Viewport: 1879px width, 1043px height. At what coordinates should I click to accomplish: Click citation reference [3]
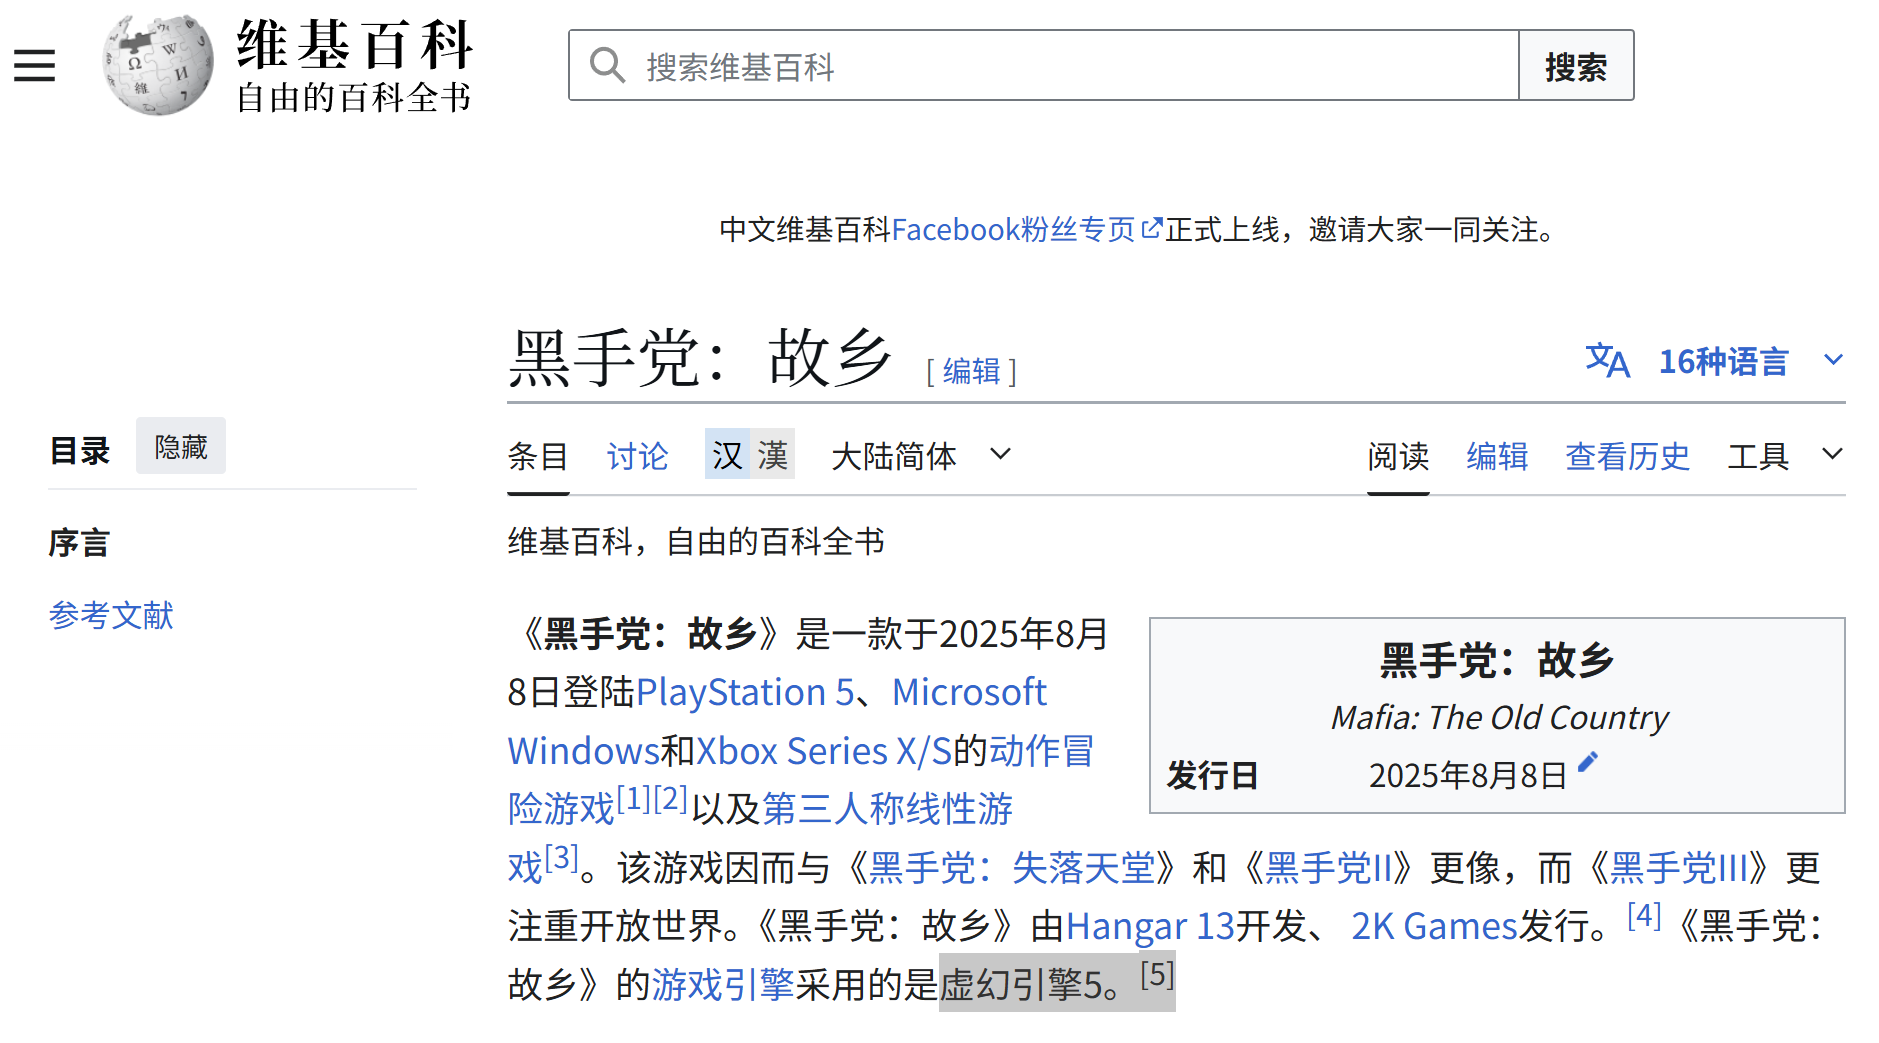click(x=562, y=857)
